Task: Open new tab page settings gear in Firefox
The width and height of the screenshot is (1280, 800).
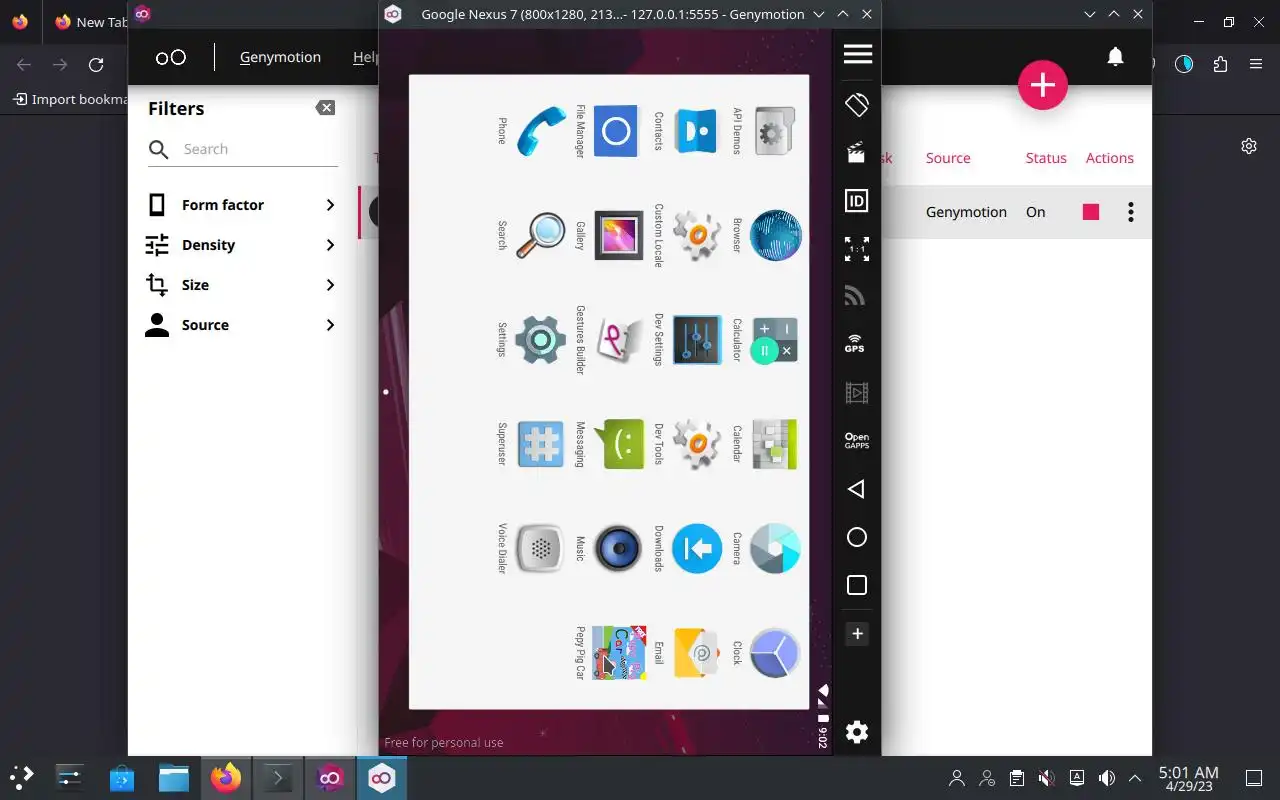Action: [1249, 146]
